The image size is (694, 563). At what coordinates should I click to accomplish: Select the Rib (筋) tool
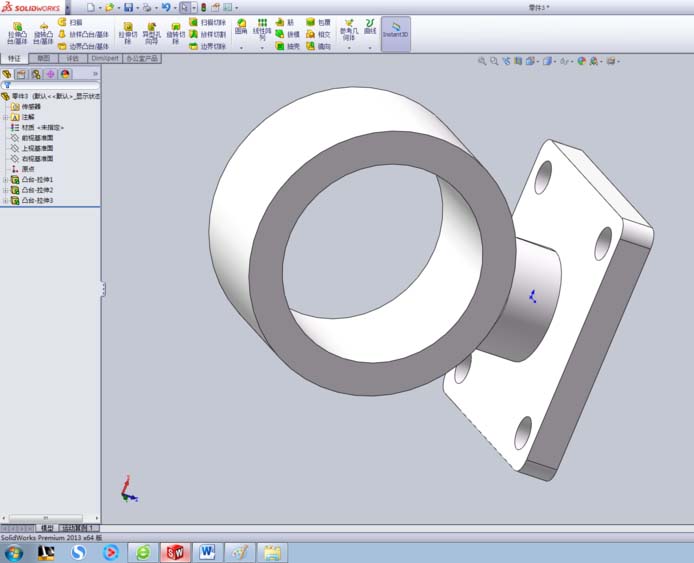[x=285, y=22]
